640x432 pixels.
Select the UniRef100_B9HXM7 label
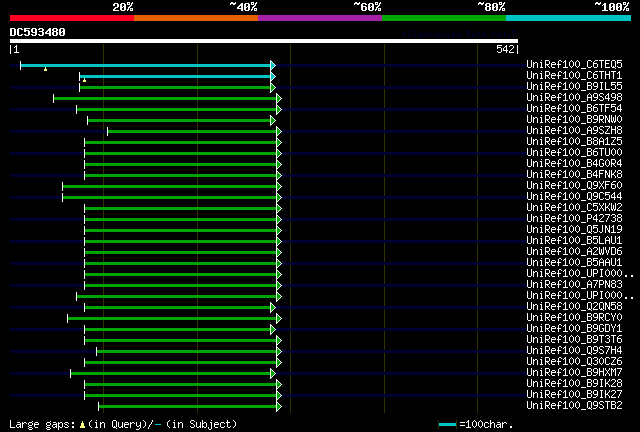[x=574, y=373]
